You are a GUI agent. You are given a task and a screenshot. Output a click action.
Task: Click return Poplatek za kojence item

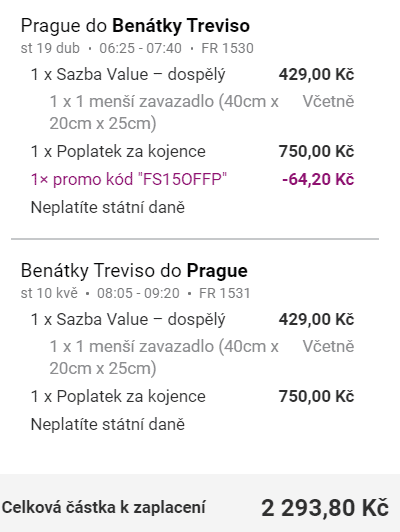[x=118, y=396]
